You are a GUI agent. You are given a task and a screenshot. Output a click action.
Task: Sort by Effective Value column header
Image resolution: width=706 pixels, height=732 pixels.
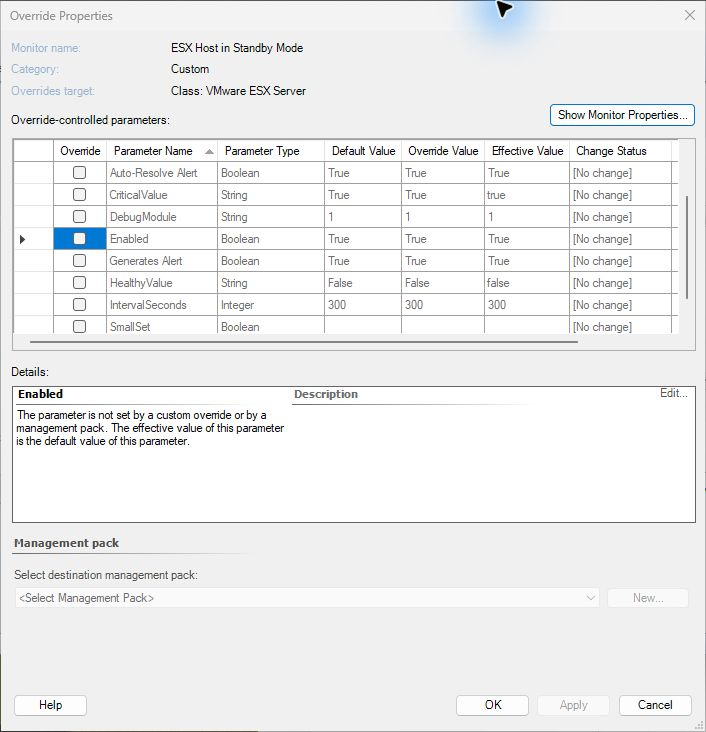(527, 151)
